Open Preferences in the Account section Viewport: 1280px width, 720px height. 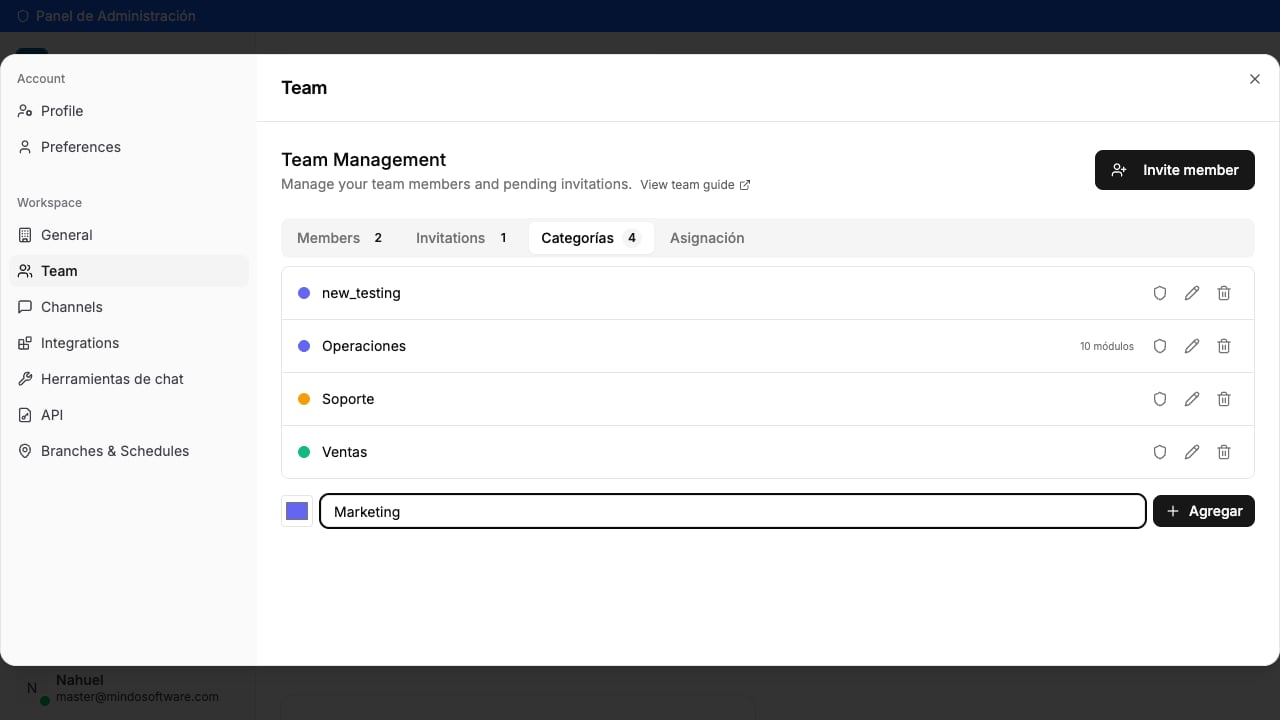pyautogui.click(x=129, y=147)
